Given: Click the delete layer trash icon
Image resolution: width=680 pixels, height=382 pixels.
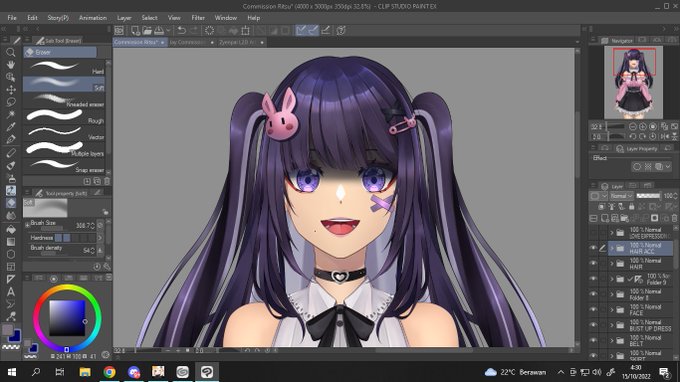Looking at the screenshot, I should point(674,218).
